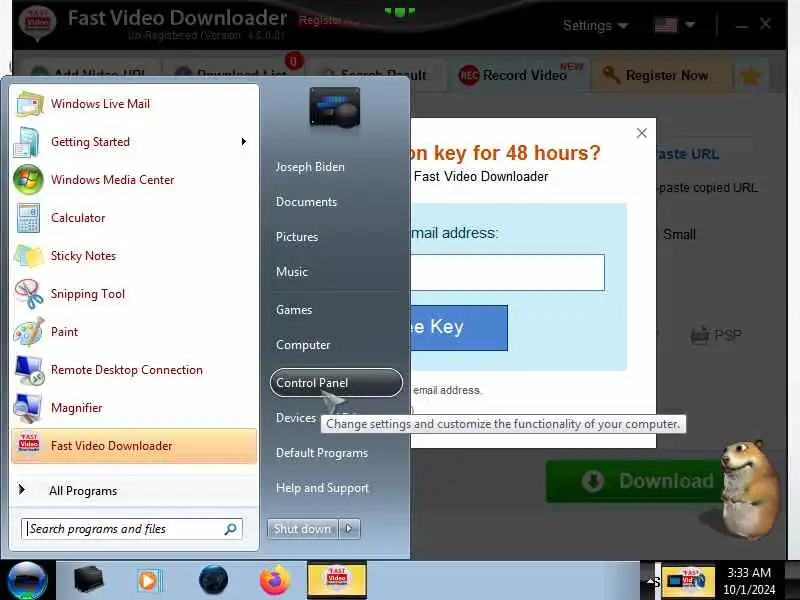Click the gold star favorites icon
Viewport: 800px width, 600px height.
click(x=751, y=76)
